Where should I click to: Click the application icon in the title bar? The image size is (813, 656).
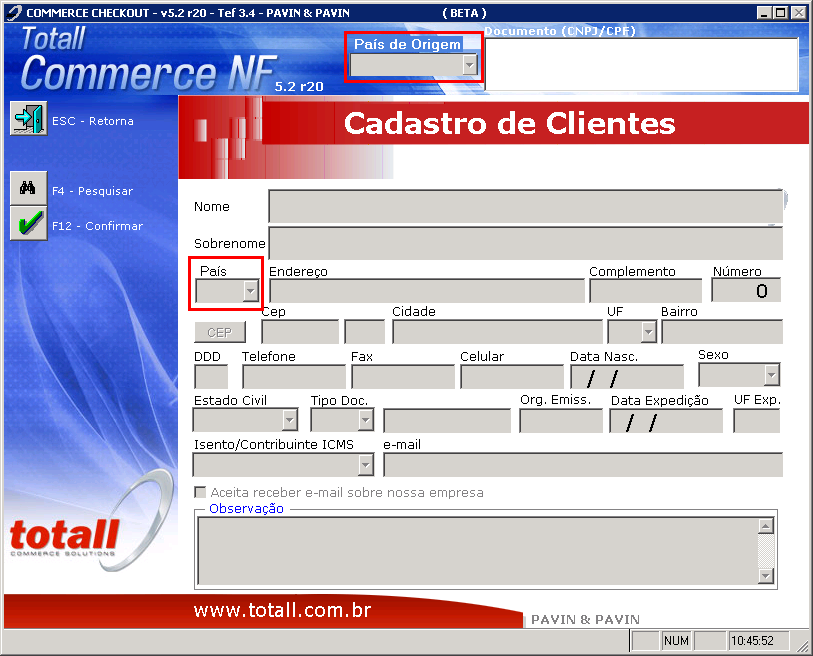tap(14, 12)
